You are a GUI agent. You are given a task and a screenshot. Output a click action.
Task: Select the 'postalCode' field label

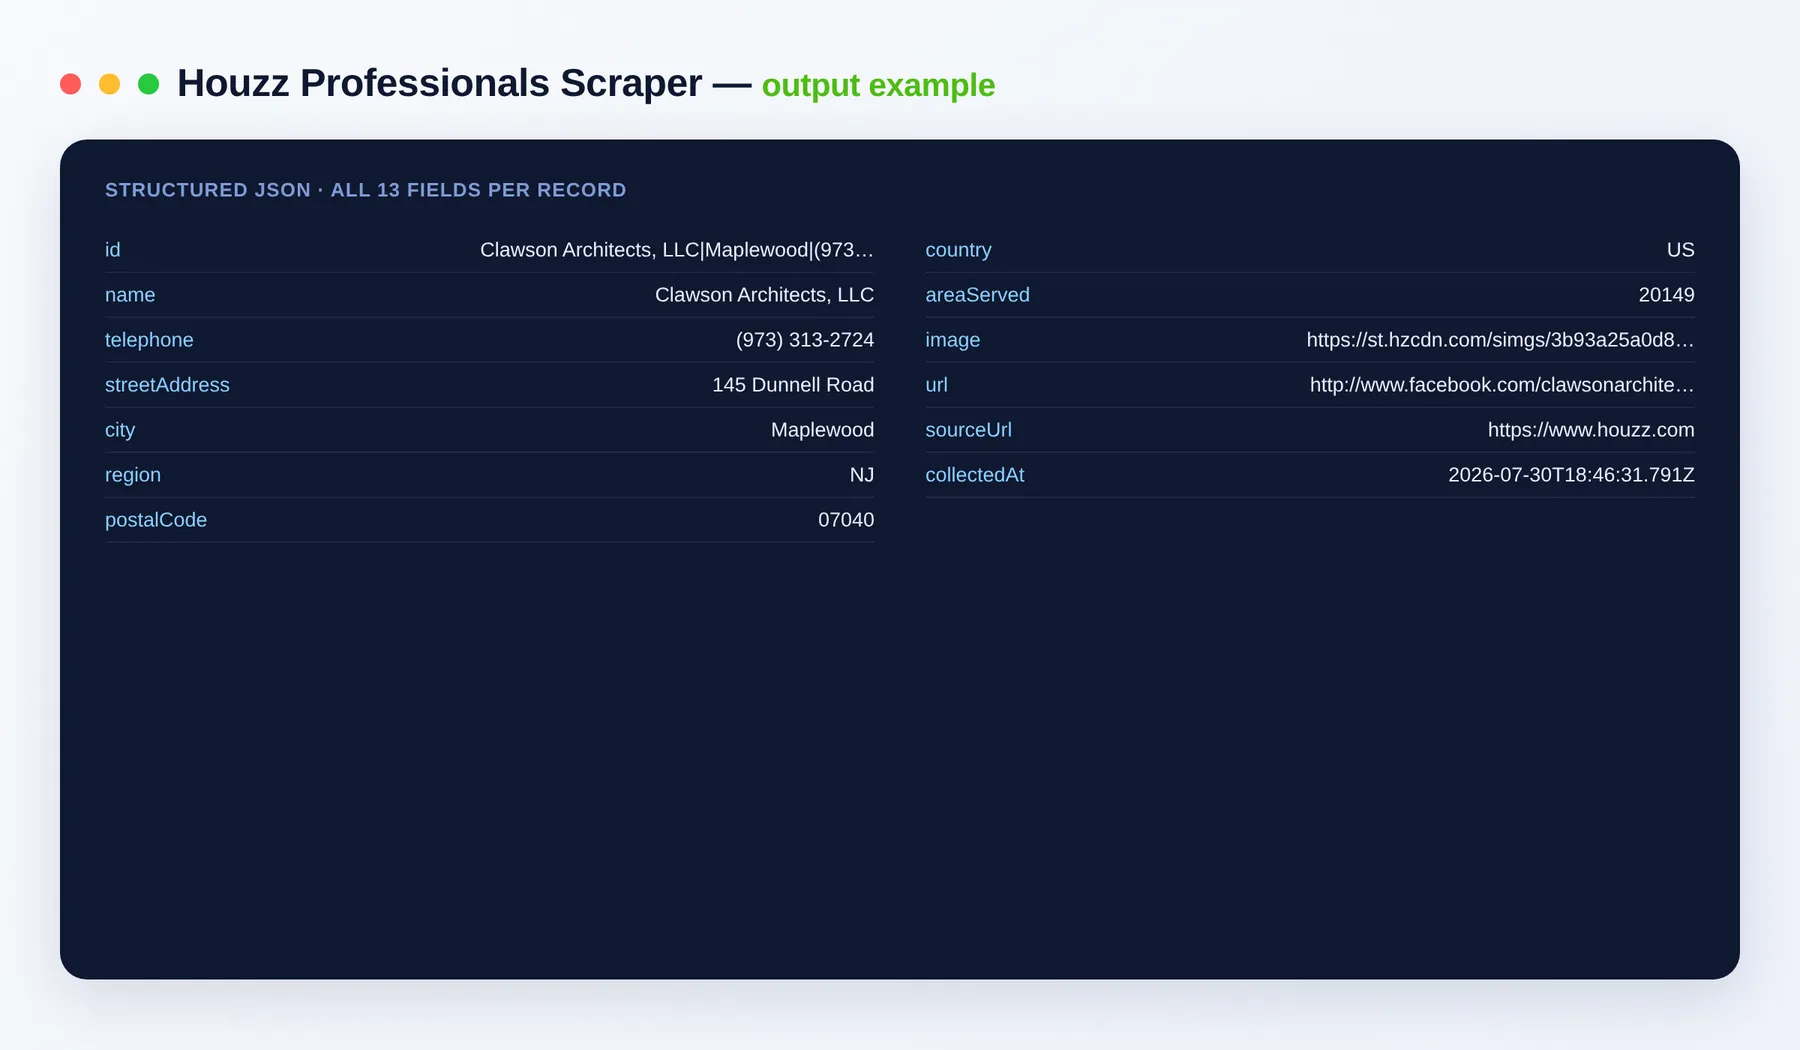[x=156, y=520]
